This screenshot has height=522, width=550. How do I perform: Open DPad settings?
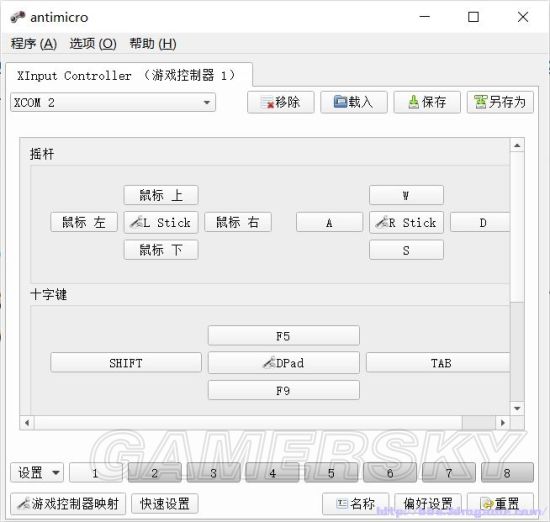click(284, 362)
